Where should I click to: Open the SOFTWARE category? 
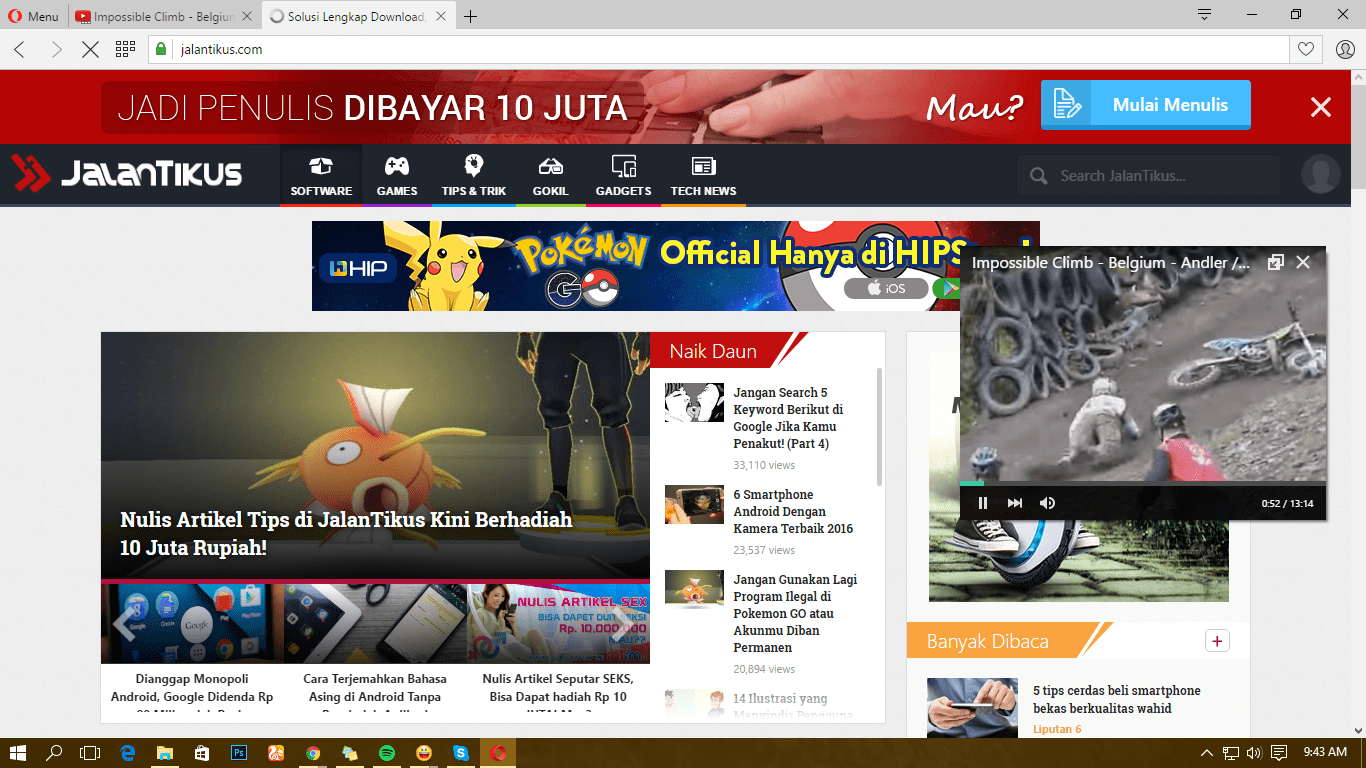coord(321,176)
